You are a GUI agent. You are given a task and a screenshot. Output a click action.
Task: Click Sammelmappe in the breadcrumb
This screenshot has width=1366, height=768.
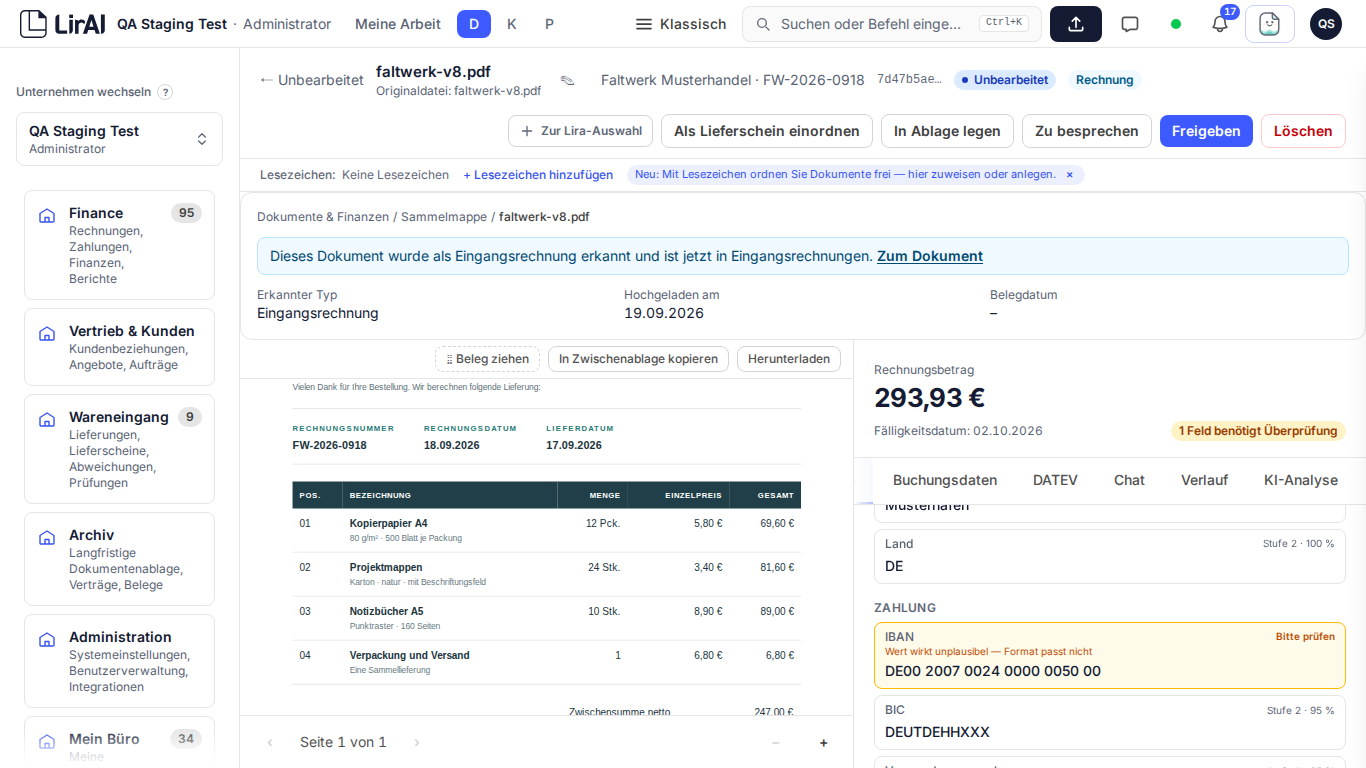pos(444,216)
